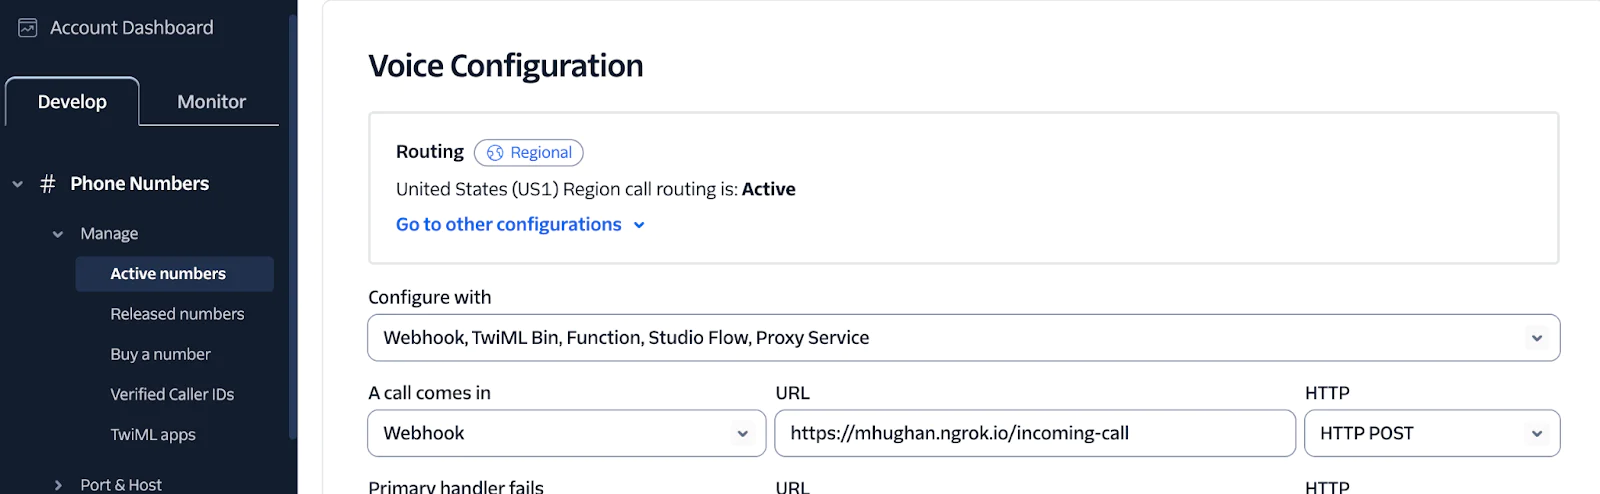Expand the arrow beside Go to other configurations
1600x494 pixels.
click(639, 225)
